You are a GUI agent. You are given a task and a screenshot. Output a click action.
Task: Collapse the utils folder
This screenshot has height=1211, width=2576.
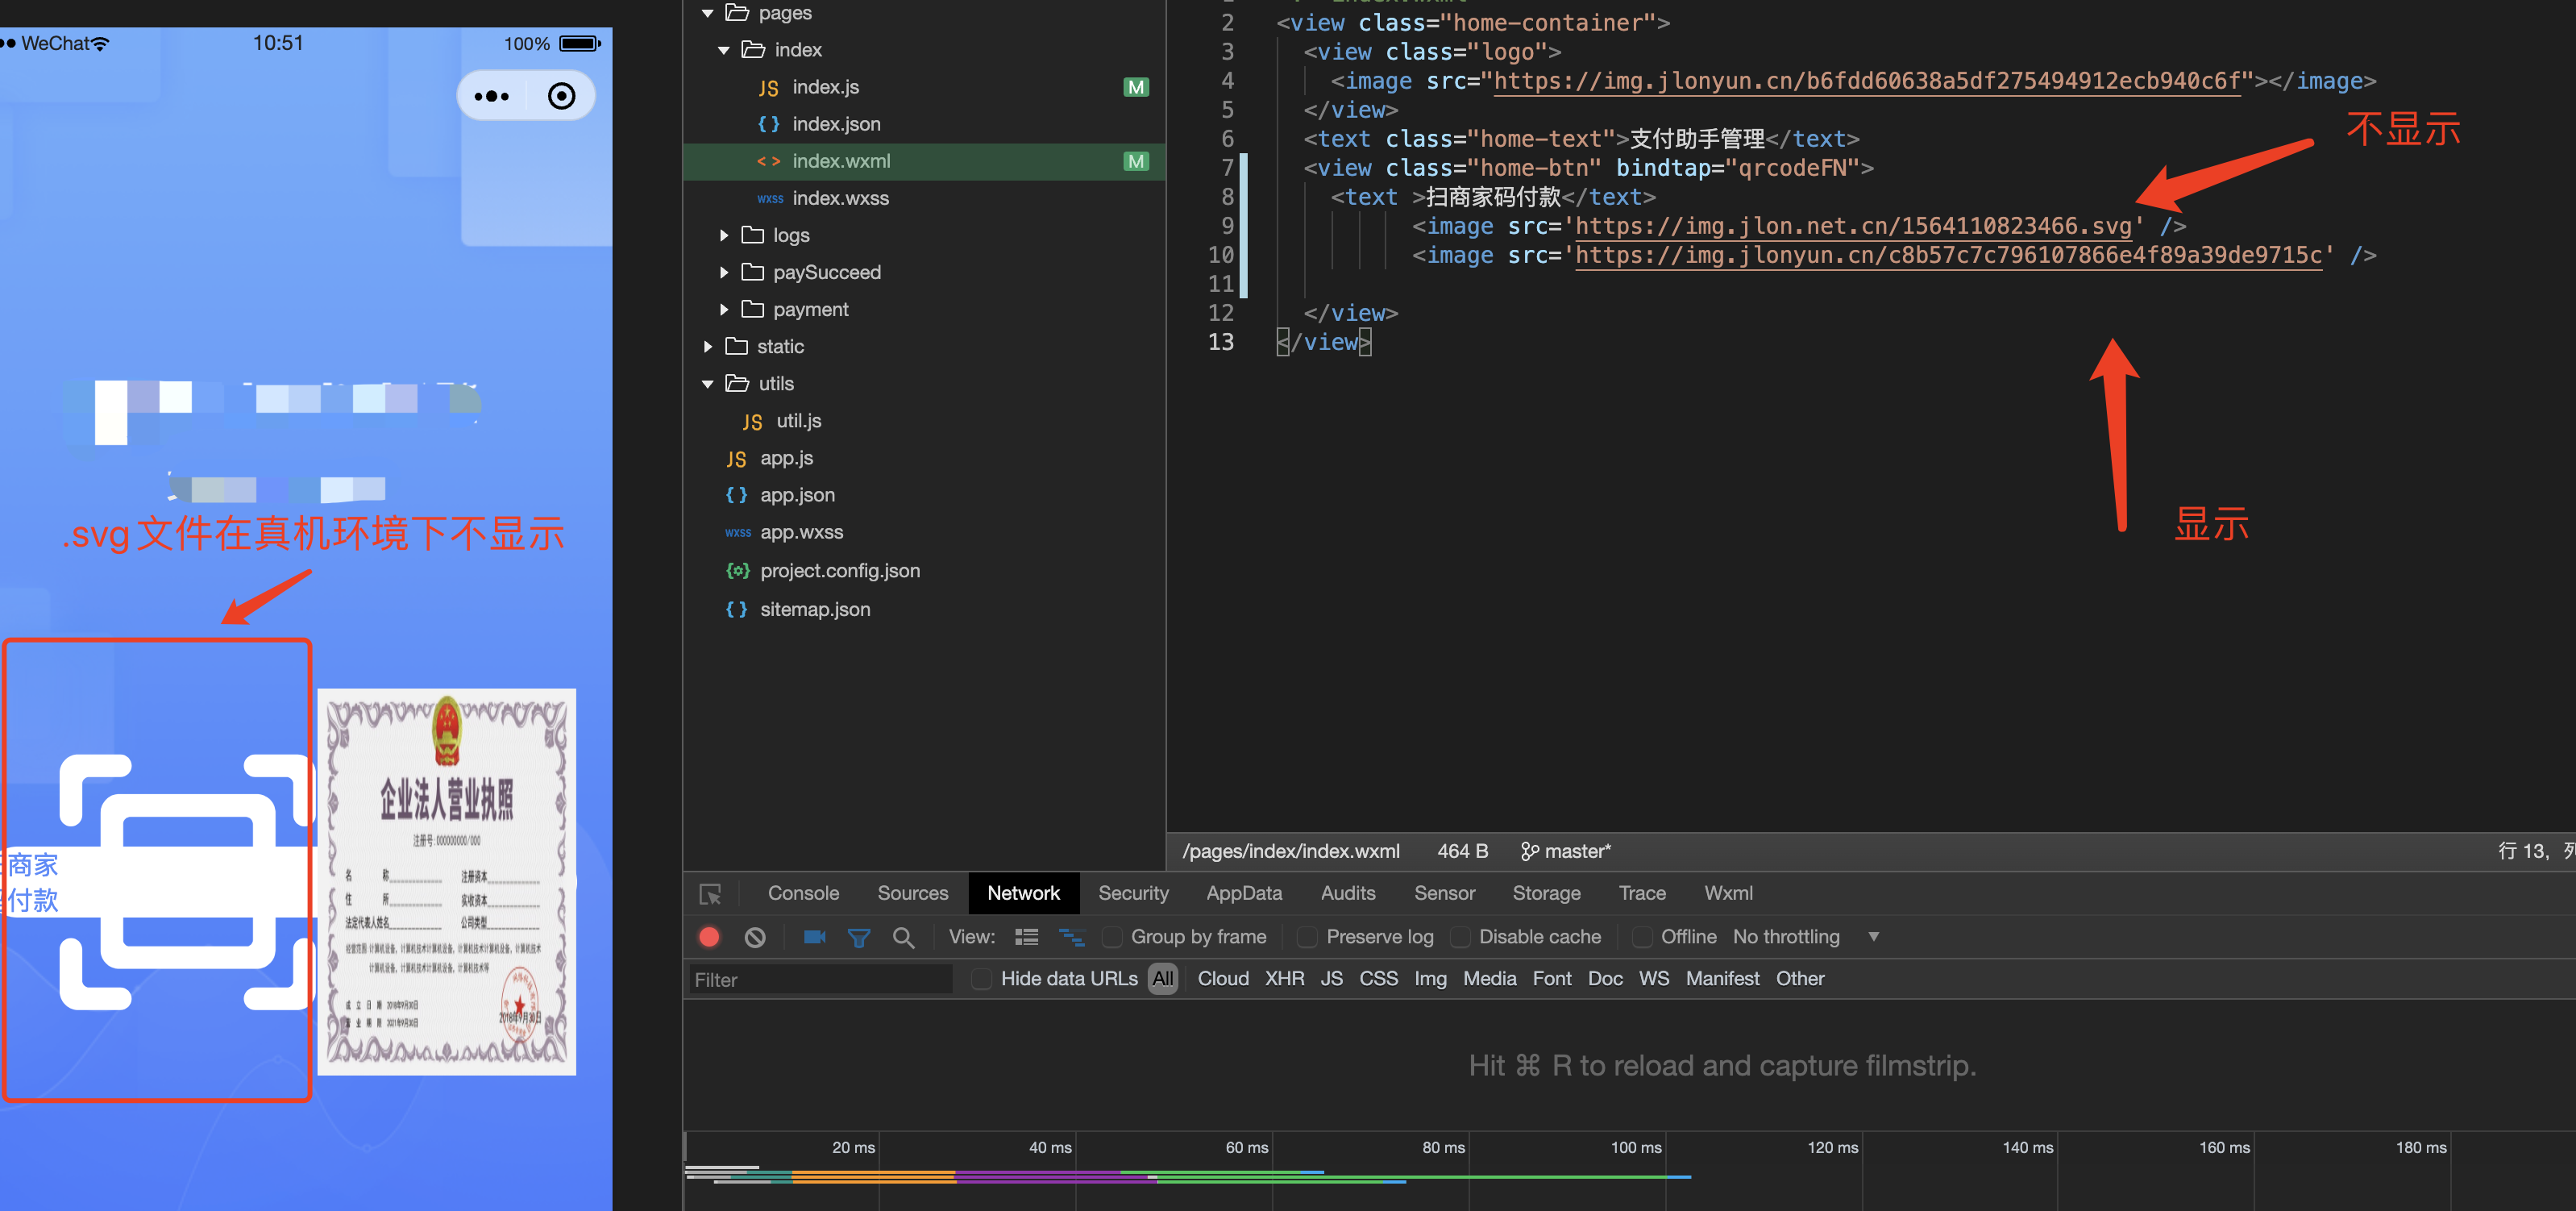[708, 384]
